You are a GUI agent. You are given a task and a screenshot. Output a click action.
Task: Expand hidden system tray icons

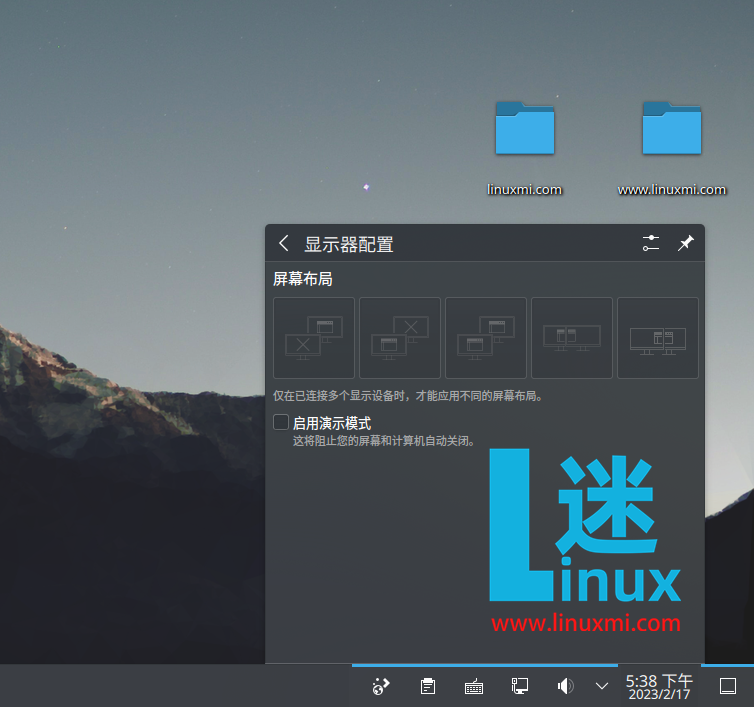point(602,686)
